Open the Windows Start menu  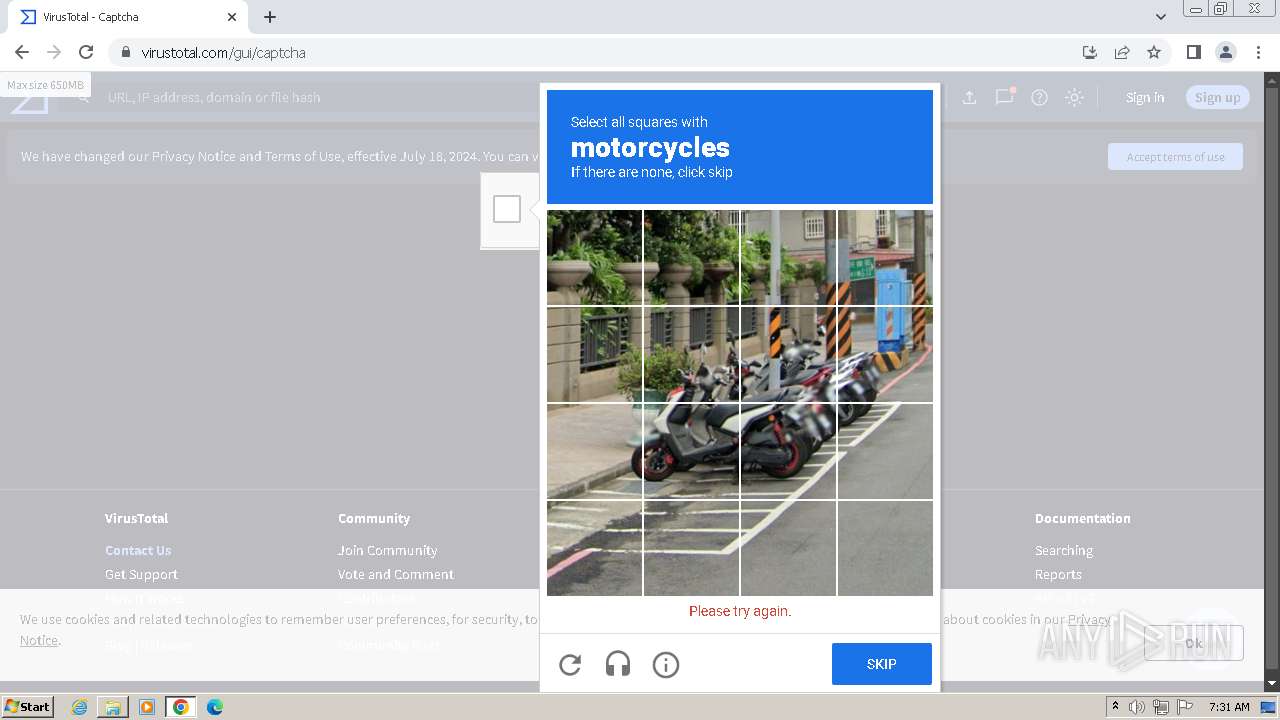[28, 706]
